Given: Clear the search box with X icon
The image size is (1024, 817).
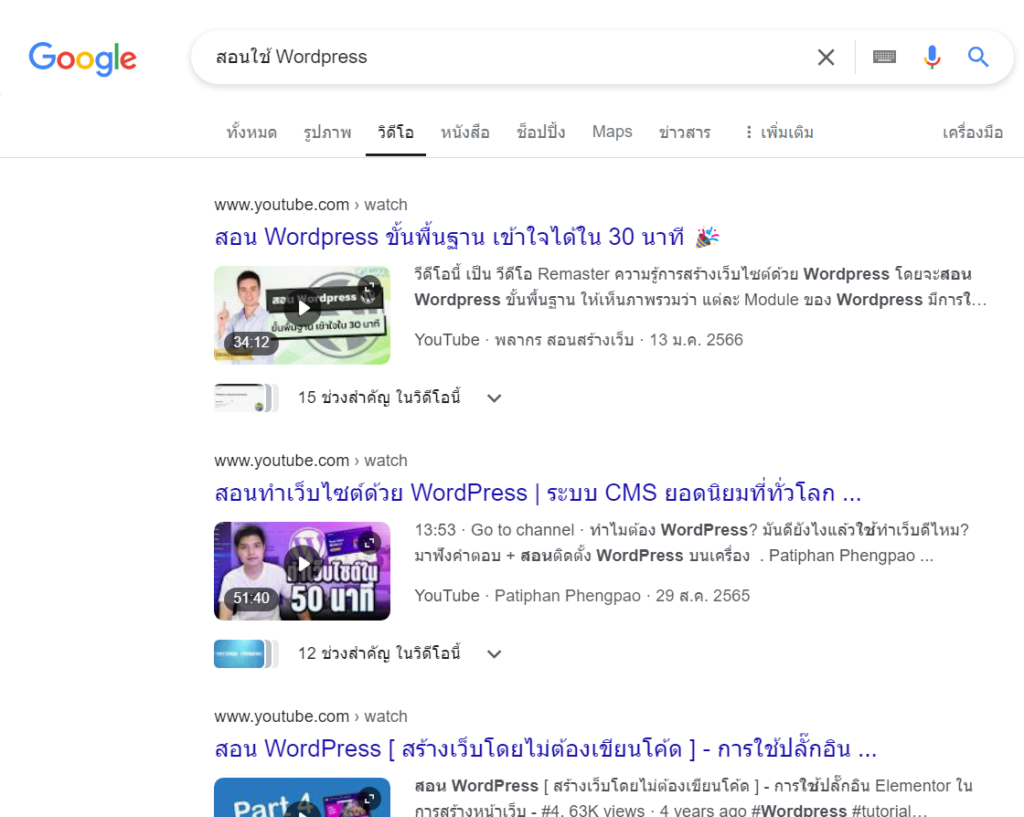Looking at the screenshot, I should pos(825,58).
